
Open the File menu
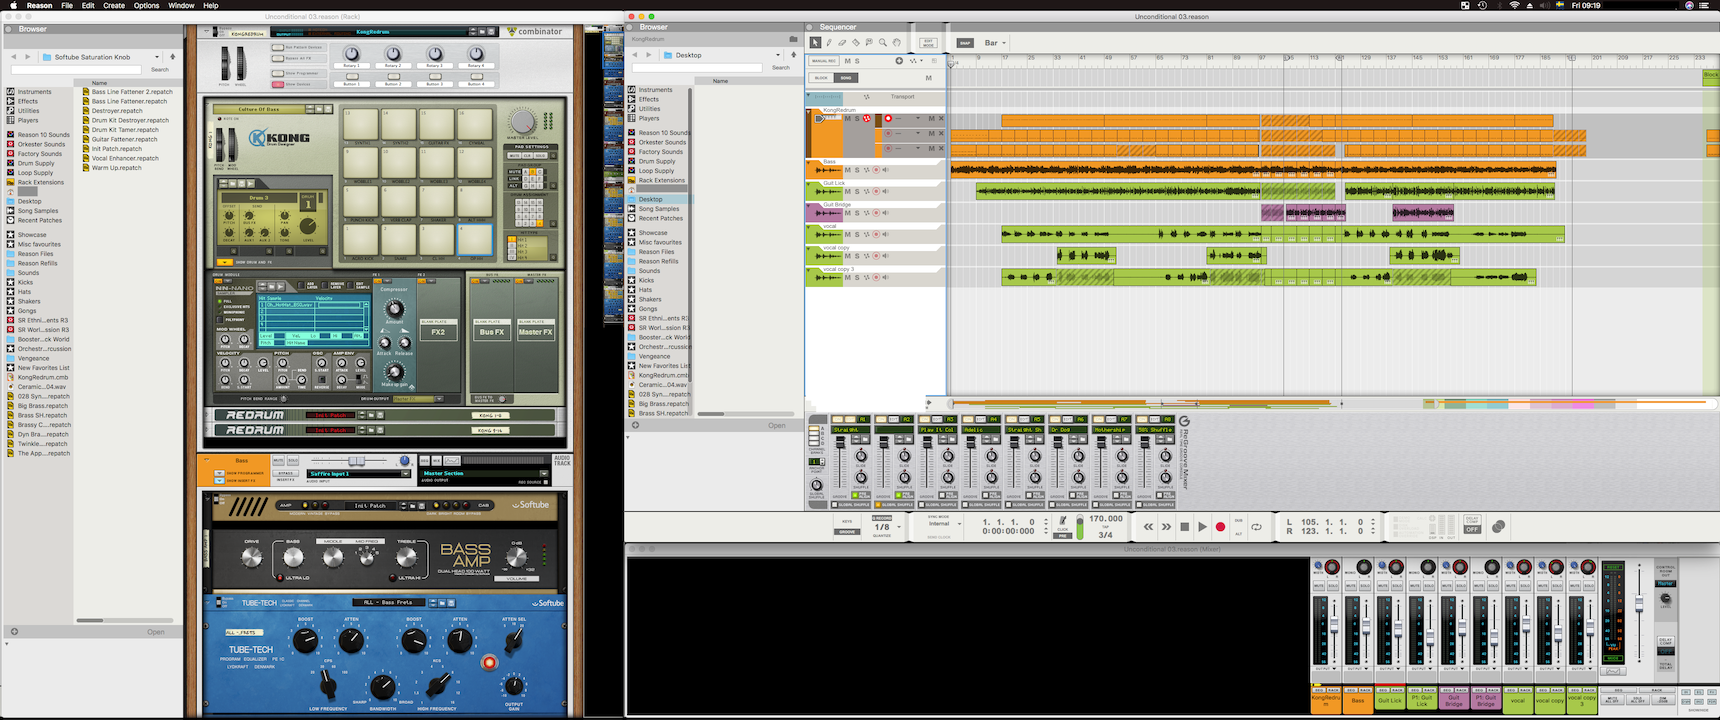click(x=67, y=5)
